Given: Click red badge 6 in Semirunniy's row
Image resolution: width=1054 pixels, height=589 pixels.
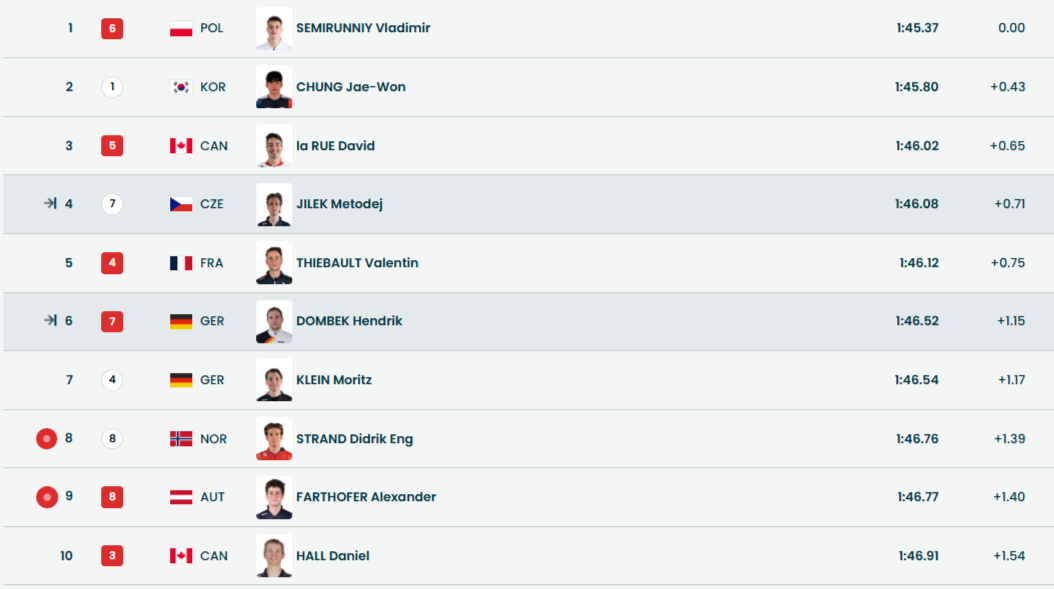Looking at the screenshot, I should 112,29.
